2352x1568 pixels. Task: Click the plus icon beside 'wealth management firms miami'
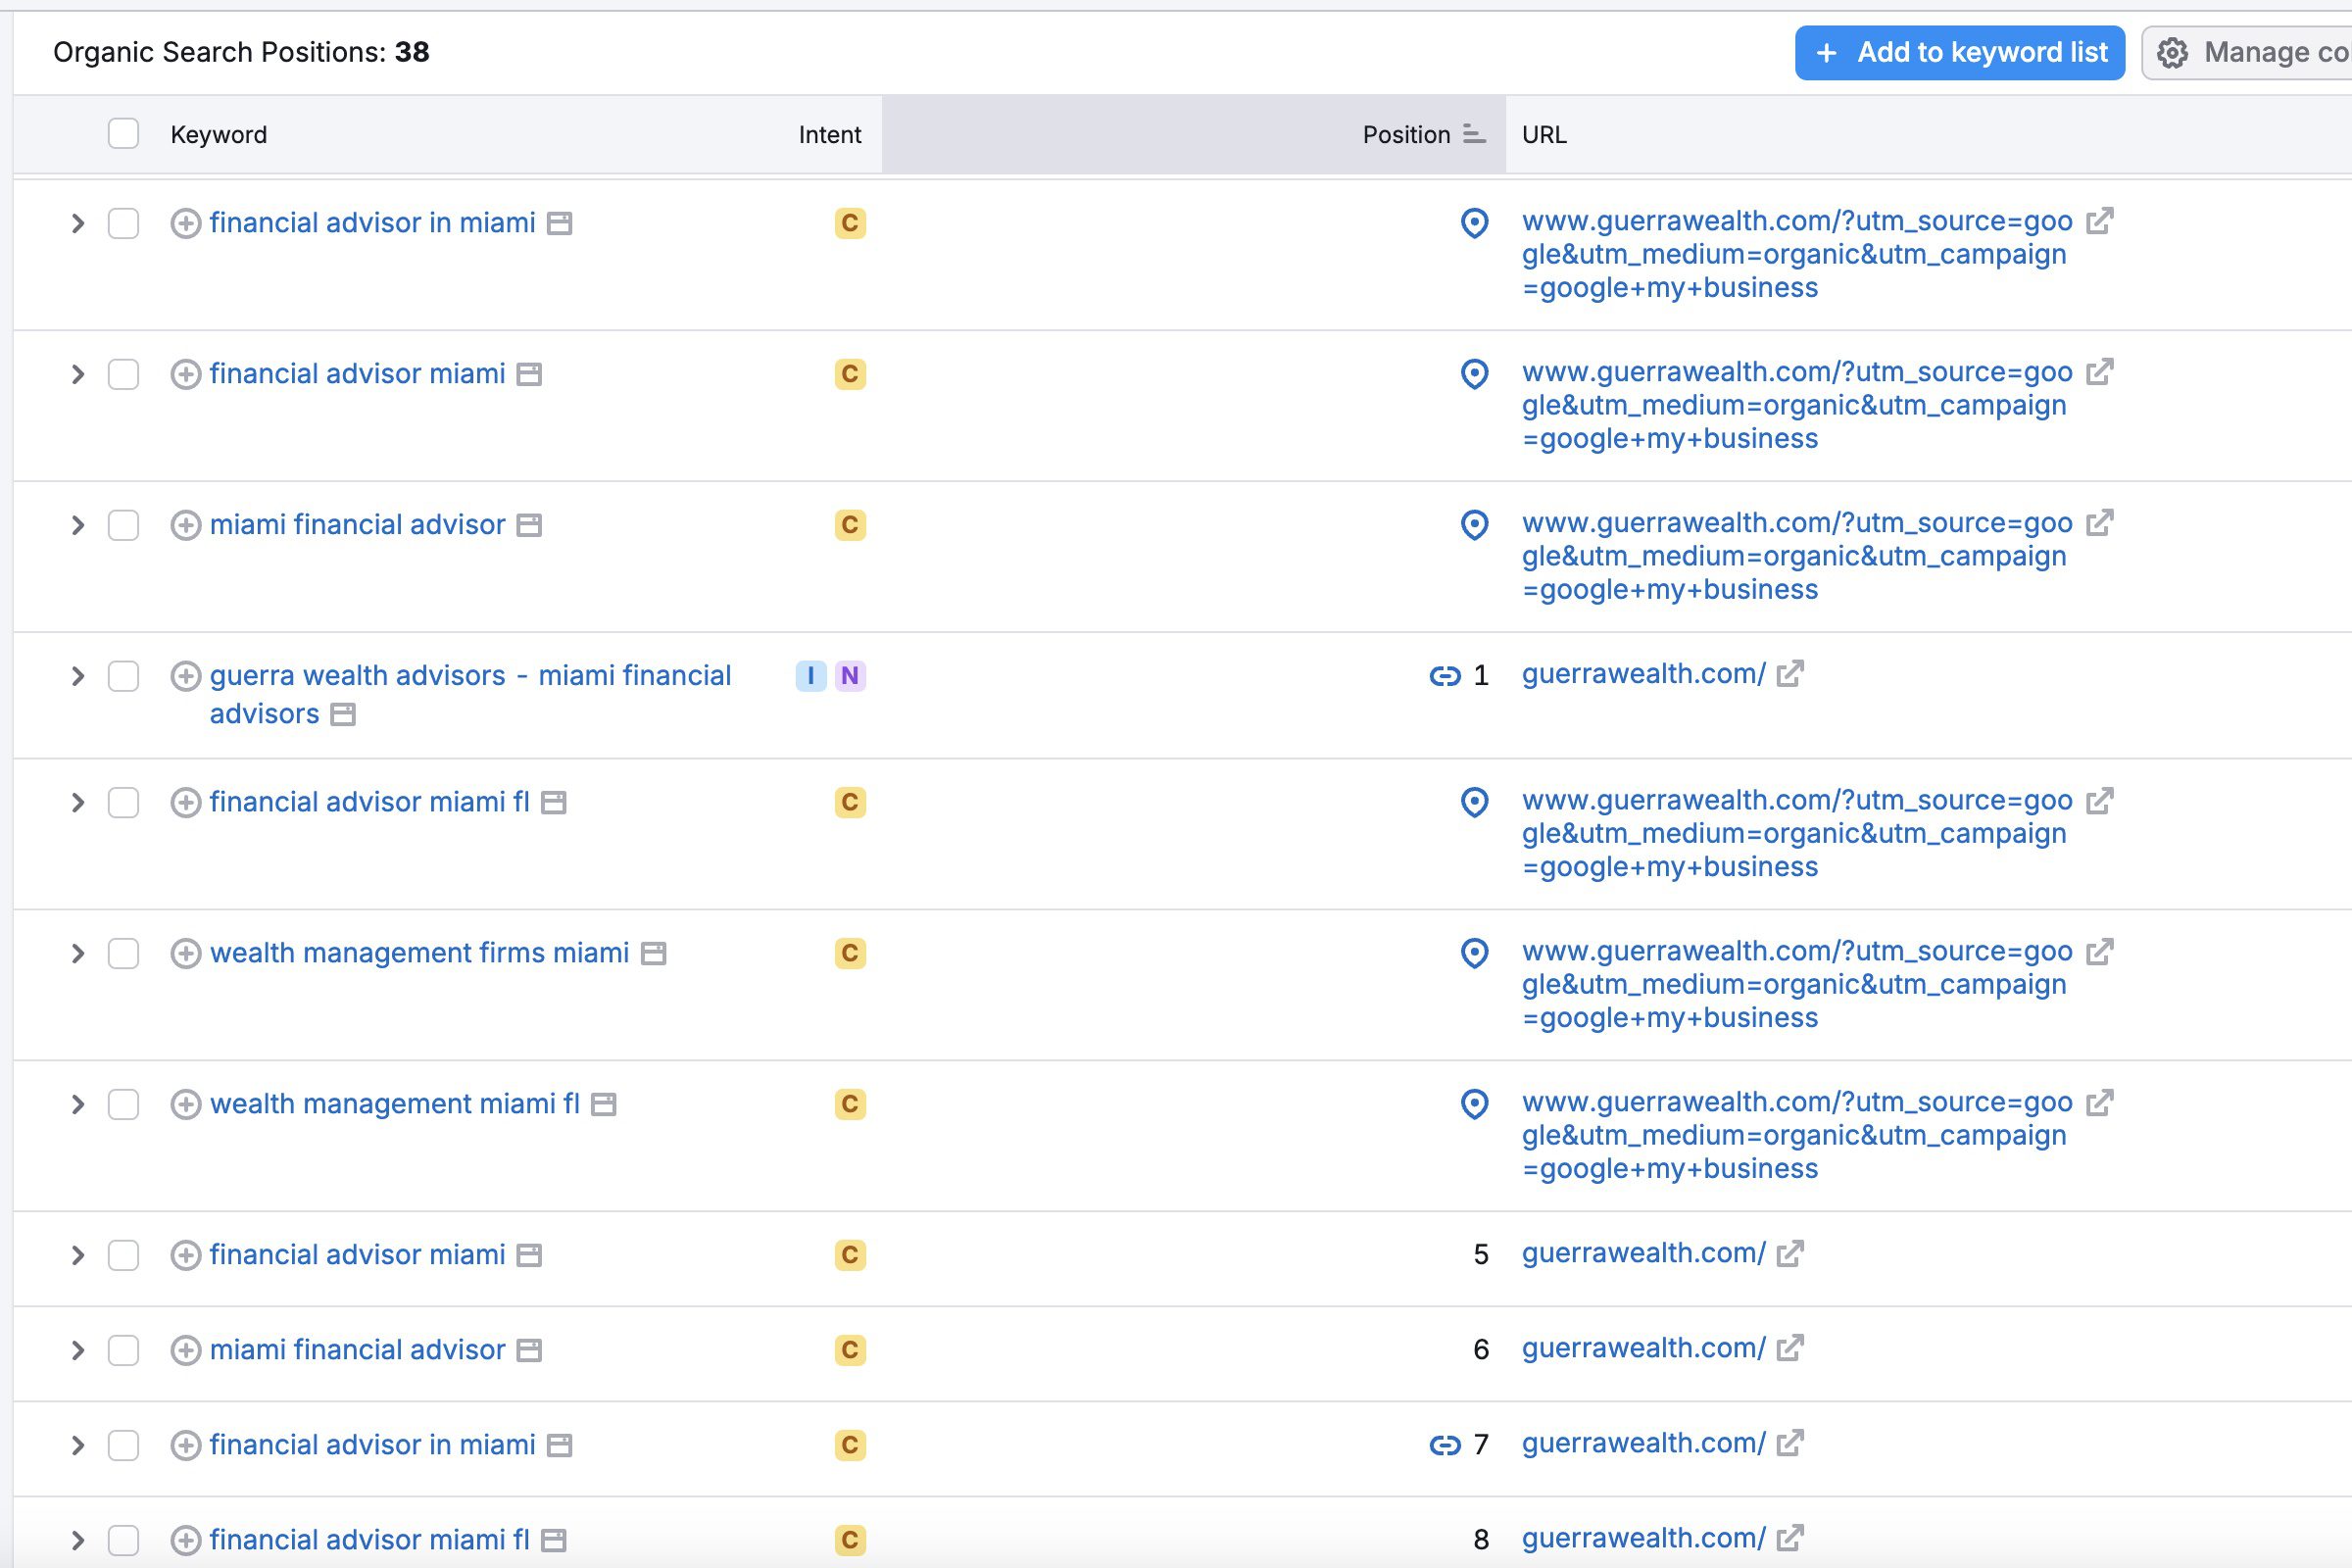185,953
